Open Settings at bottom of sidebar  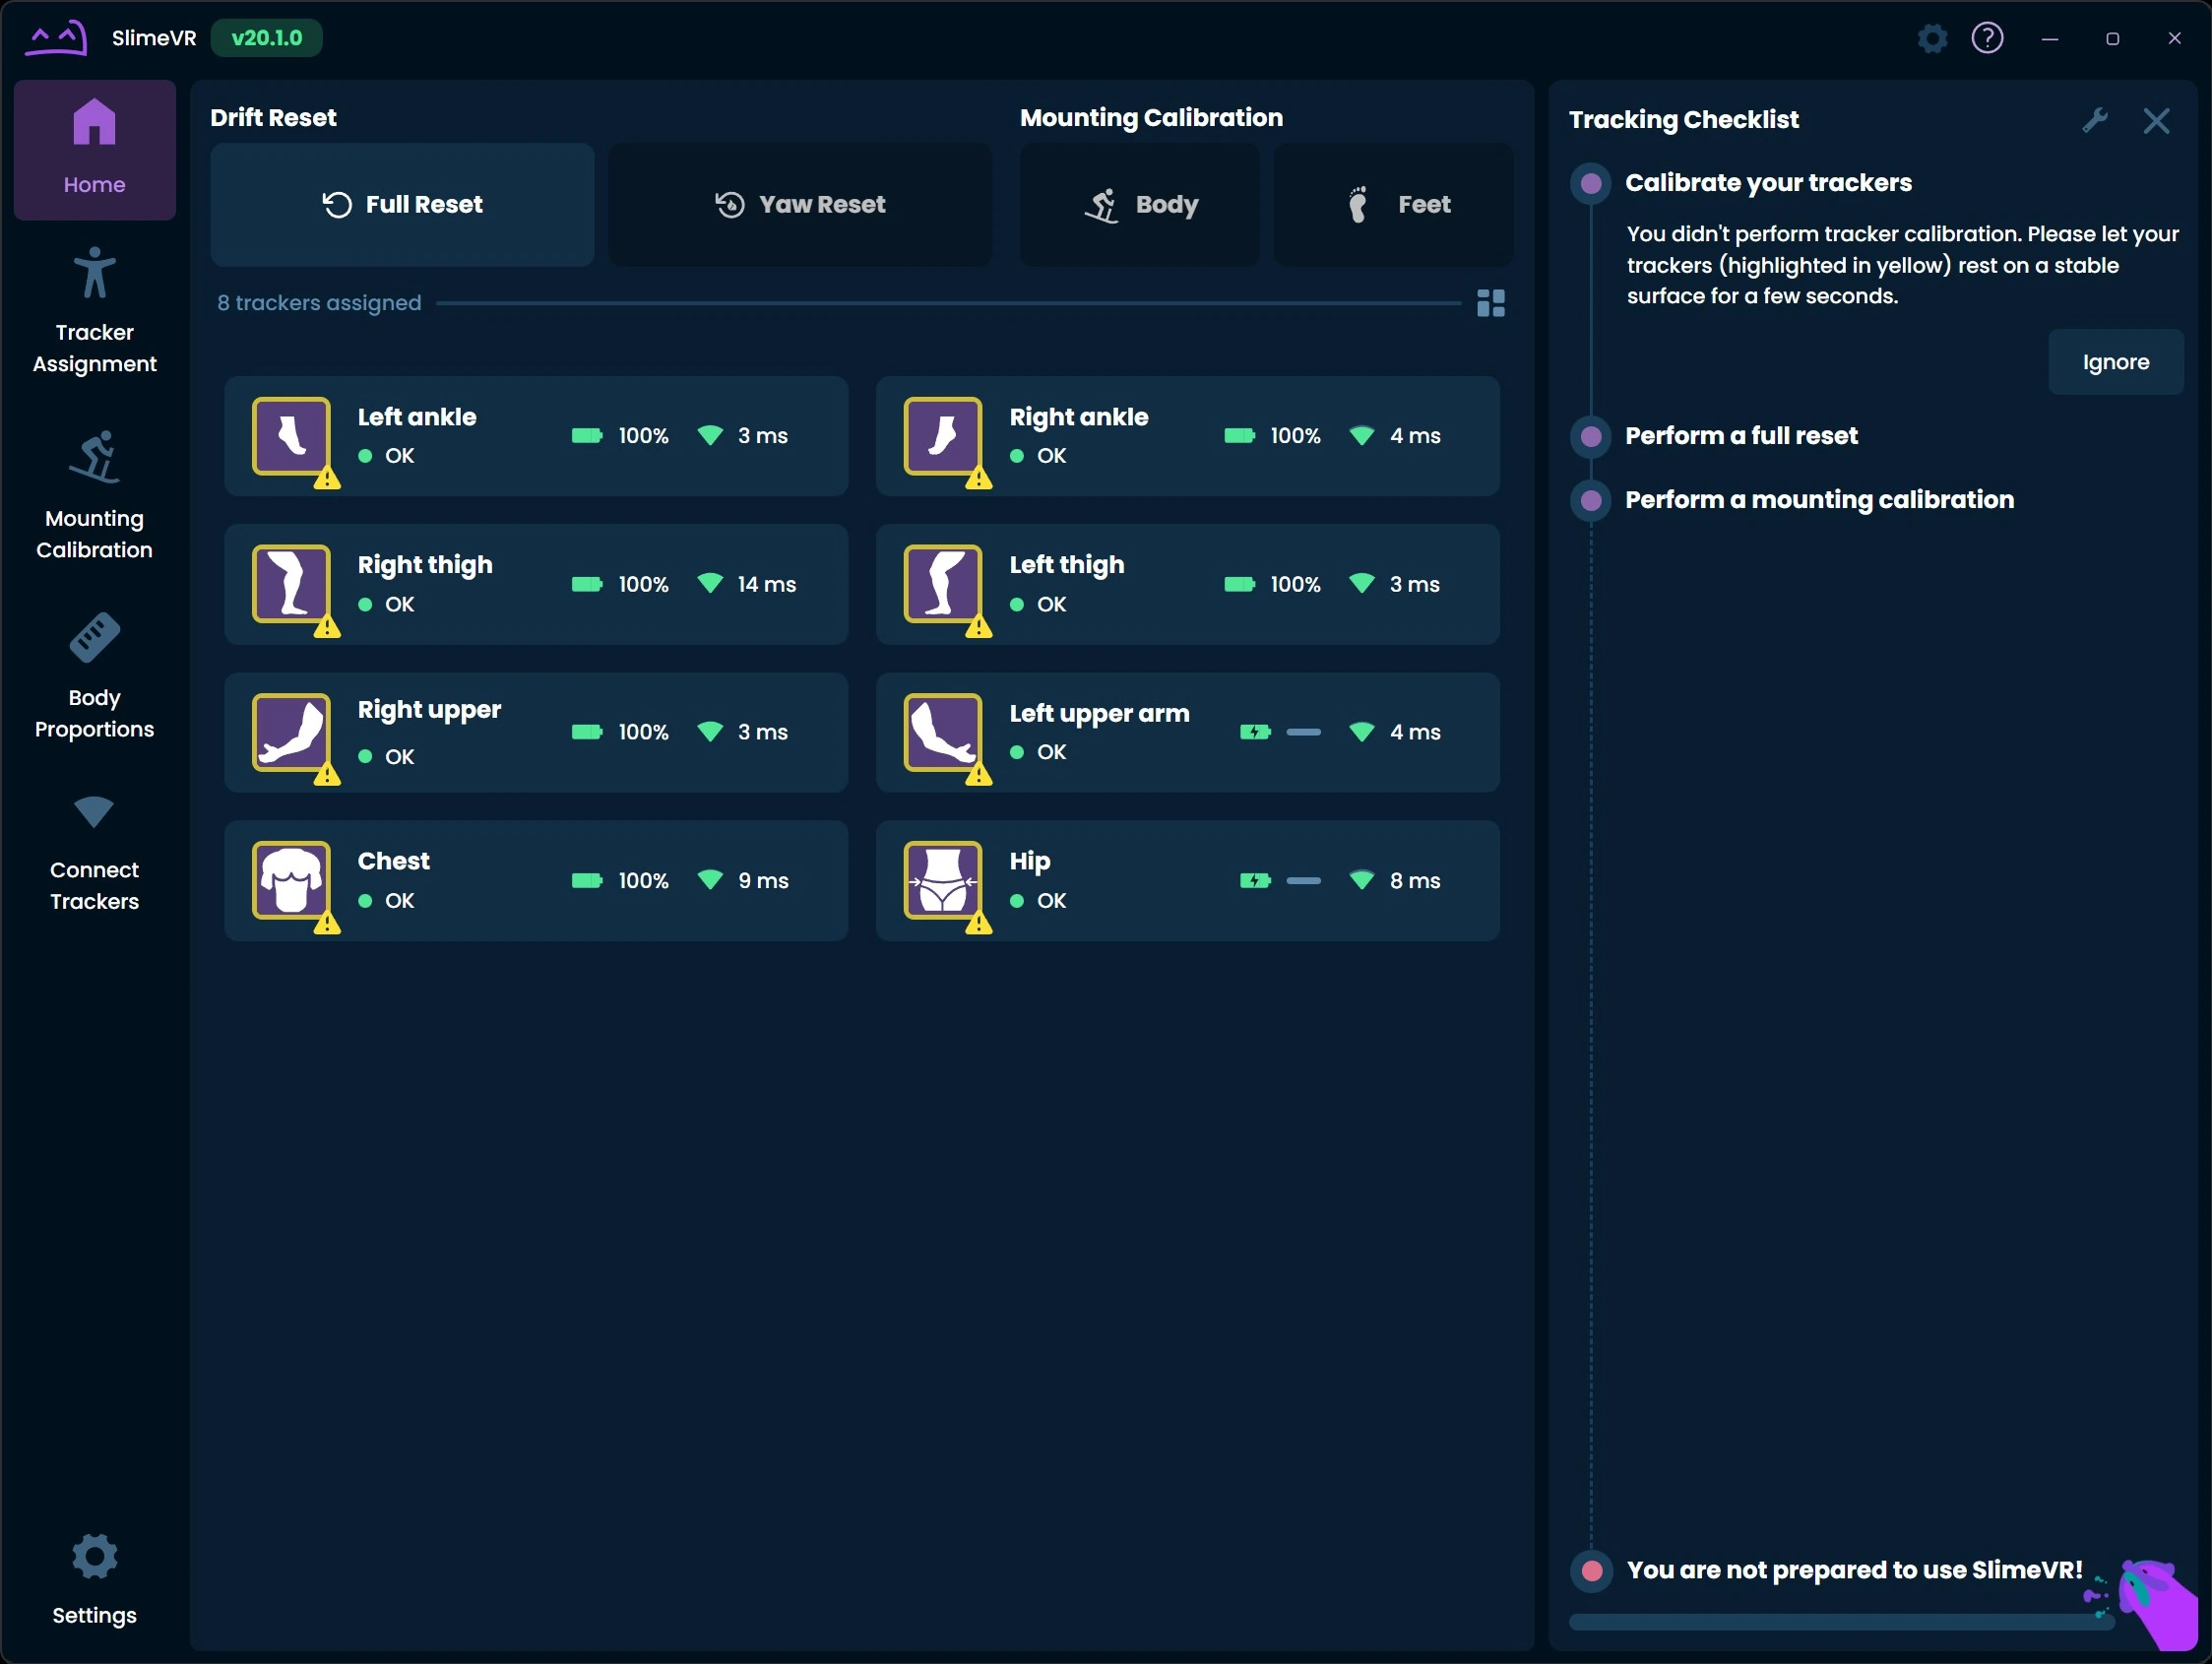point(95,1580)
